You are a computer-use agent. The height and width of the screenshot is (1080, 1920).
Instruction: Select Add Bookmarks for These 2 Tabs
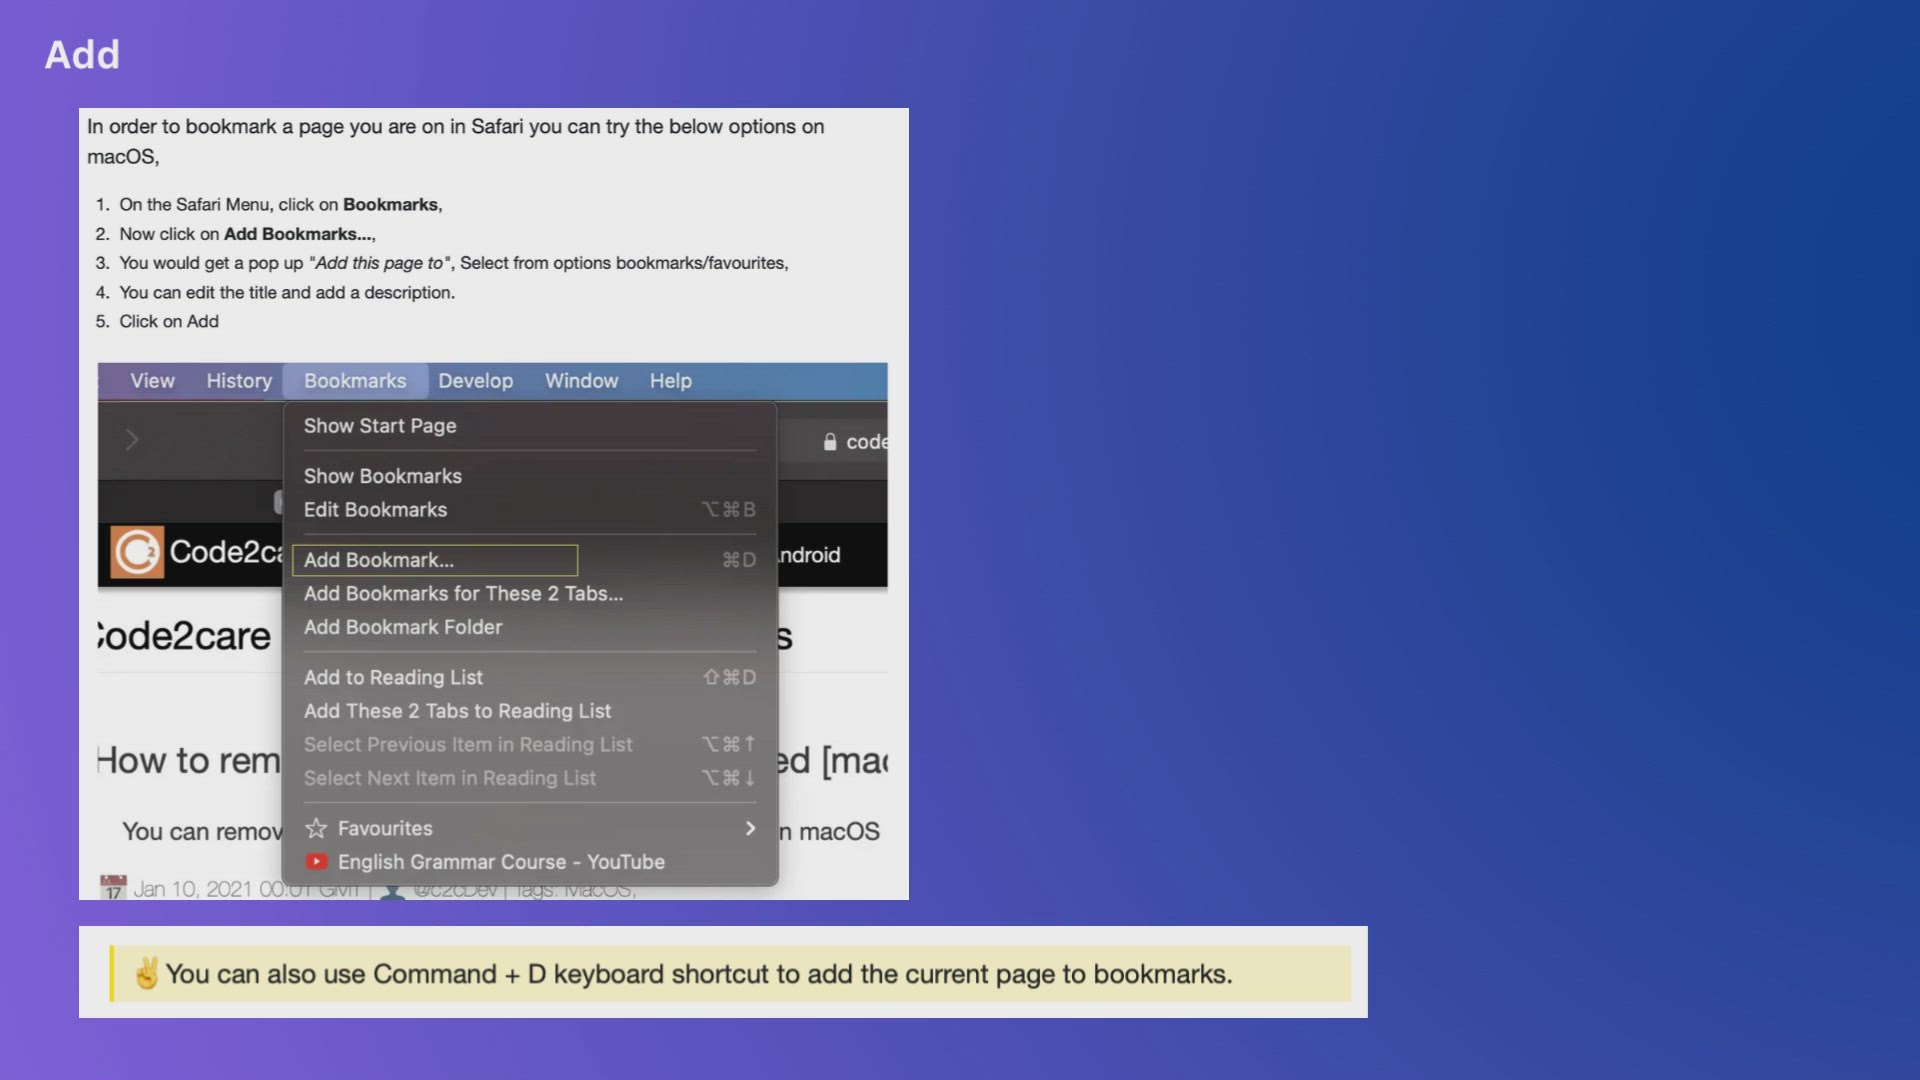463,594
